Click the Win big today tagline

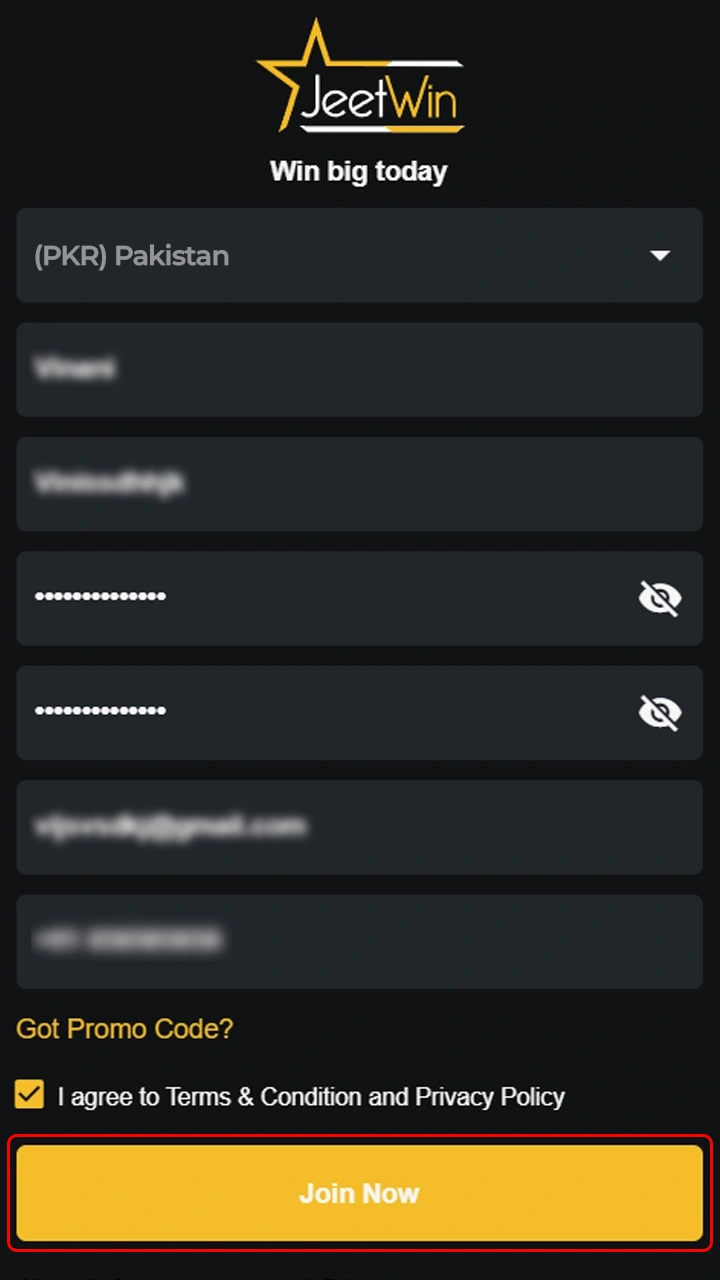tap(359, 171)
